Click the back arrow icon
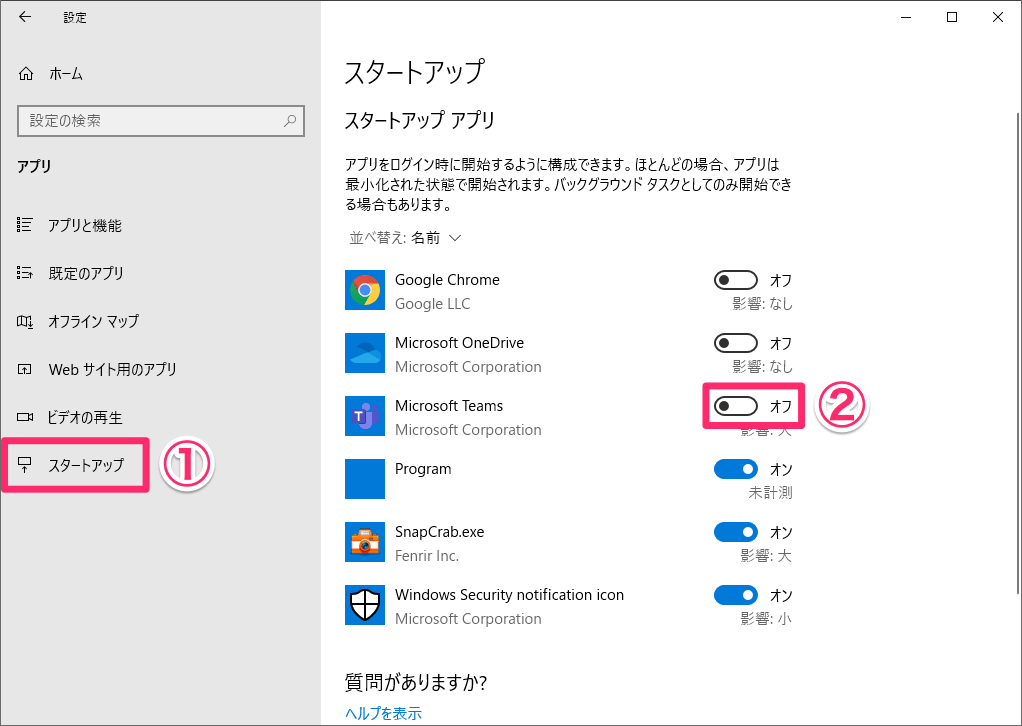The width and height of the screenshot is (1022, 726). (x=25, y=17)
